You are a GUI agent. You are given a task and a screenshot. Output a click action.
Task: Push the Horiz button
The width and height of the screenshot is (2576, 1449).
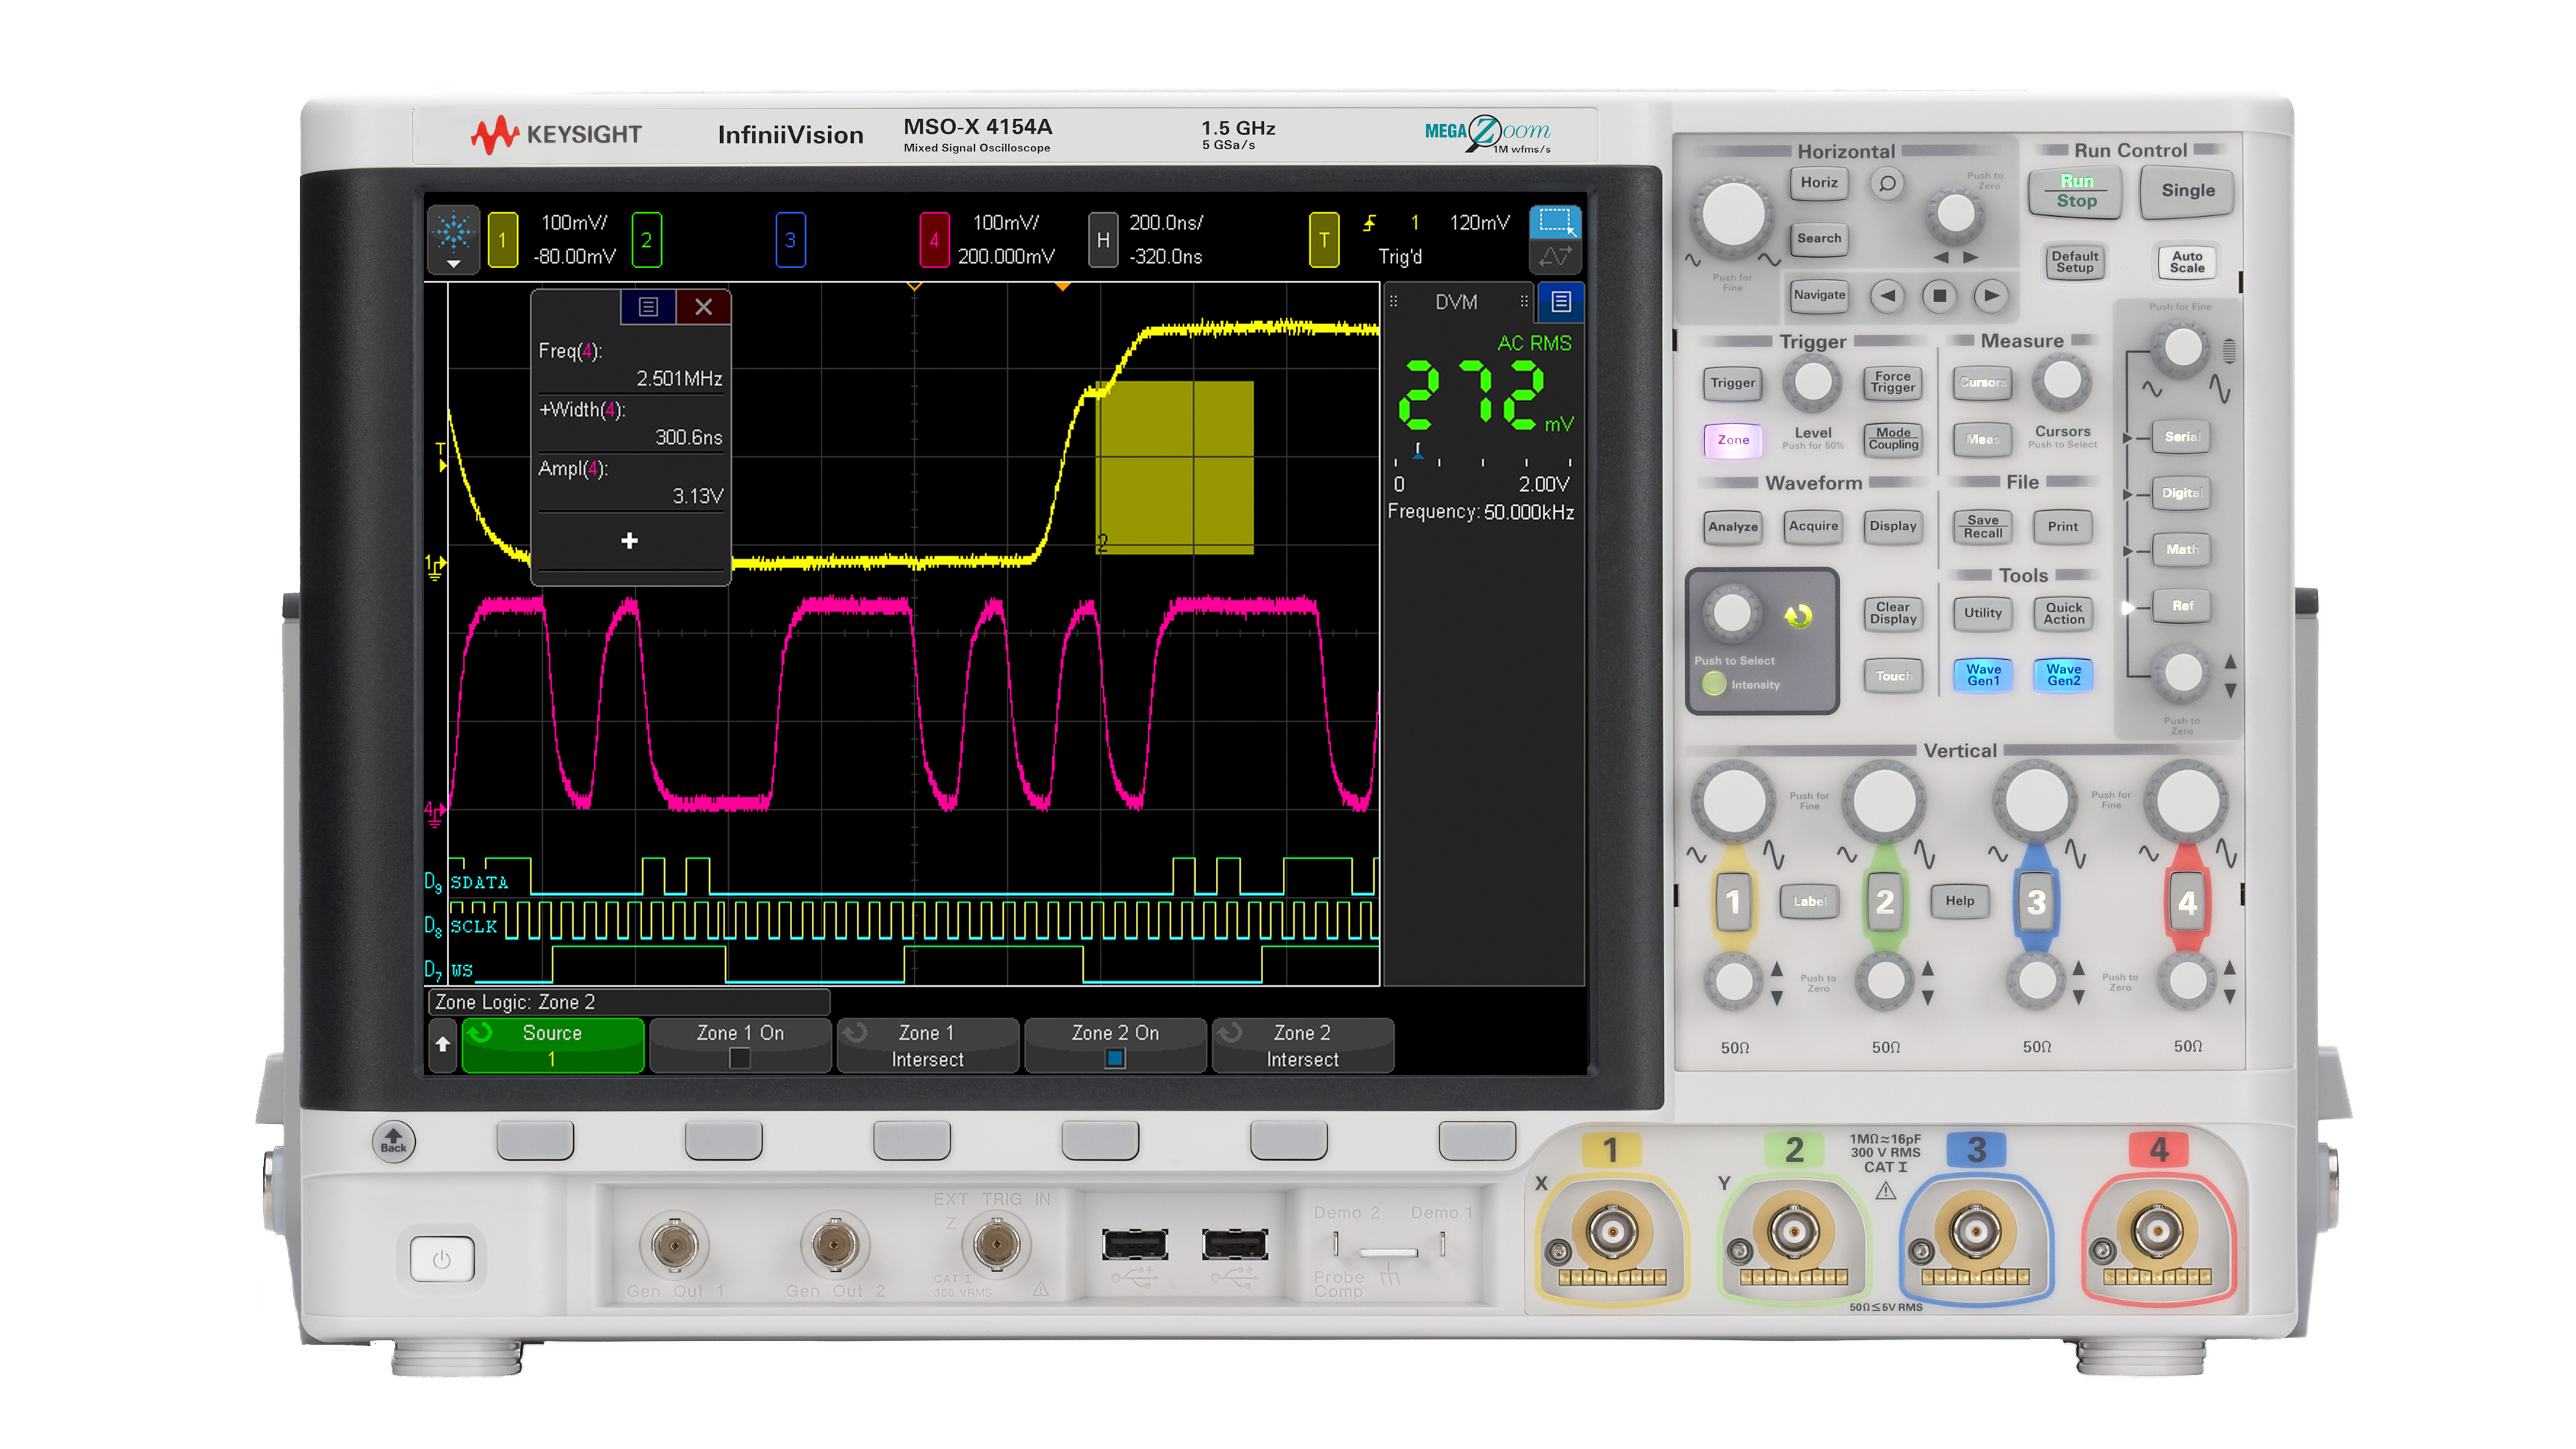pyautogui.click(x=1818, y=182)
